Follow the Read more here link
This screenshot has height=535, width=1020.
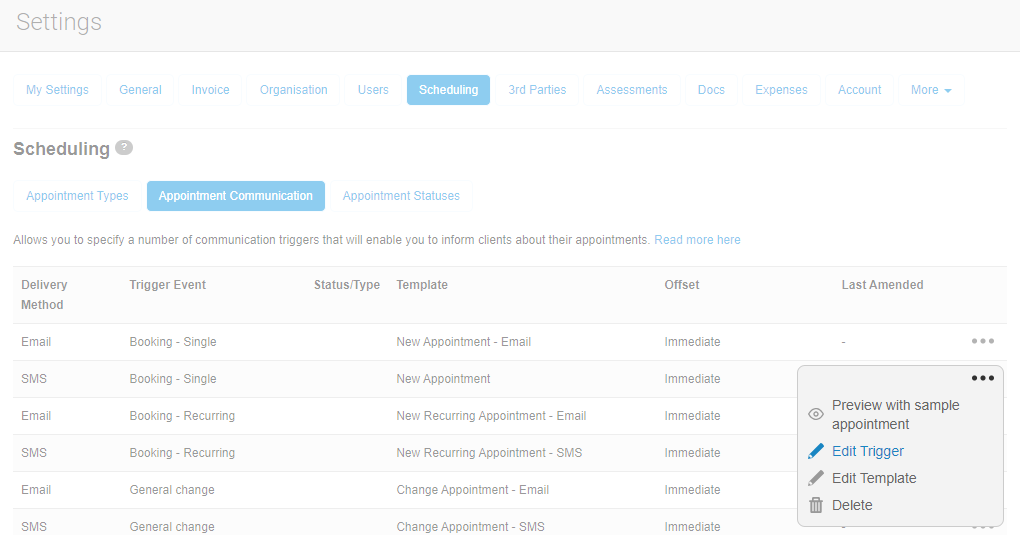pos(697,240)
